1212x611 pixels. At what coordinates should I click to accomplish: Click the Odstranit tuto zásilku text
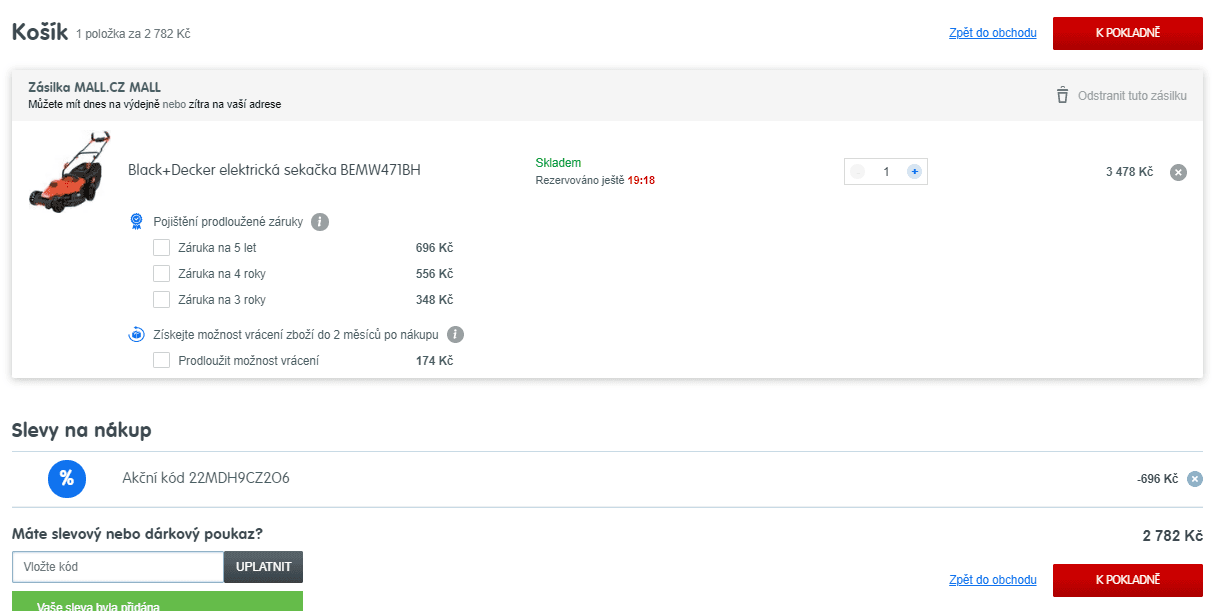point(1132,96)
